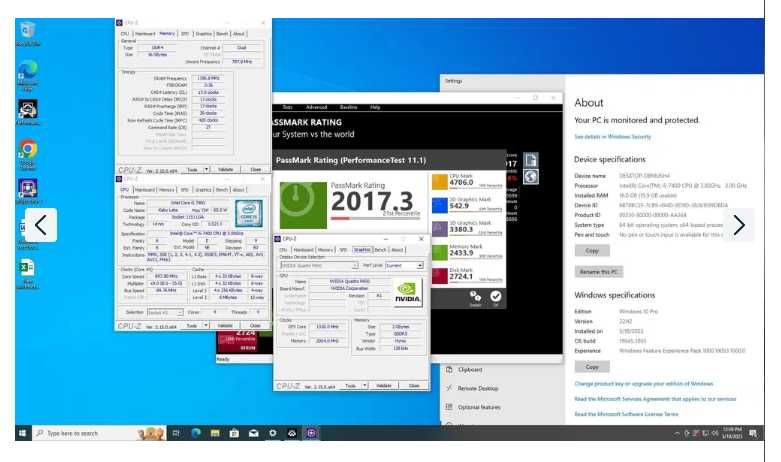This screenshot has height=462, width=781.
Task: Expand Tools arrow in CPU-Z Memory window
Action: (x=206, y=170)
